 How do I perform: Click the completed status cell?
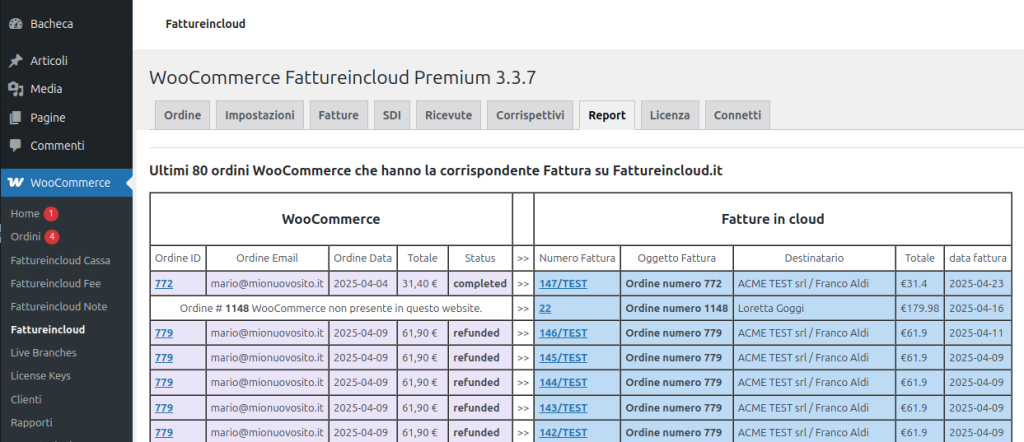point(480,283)
